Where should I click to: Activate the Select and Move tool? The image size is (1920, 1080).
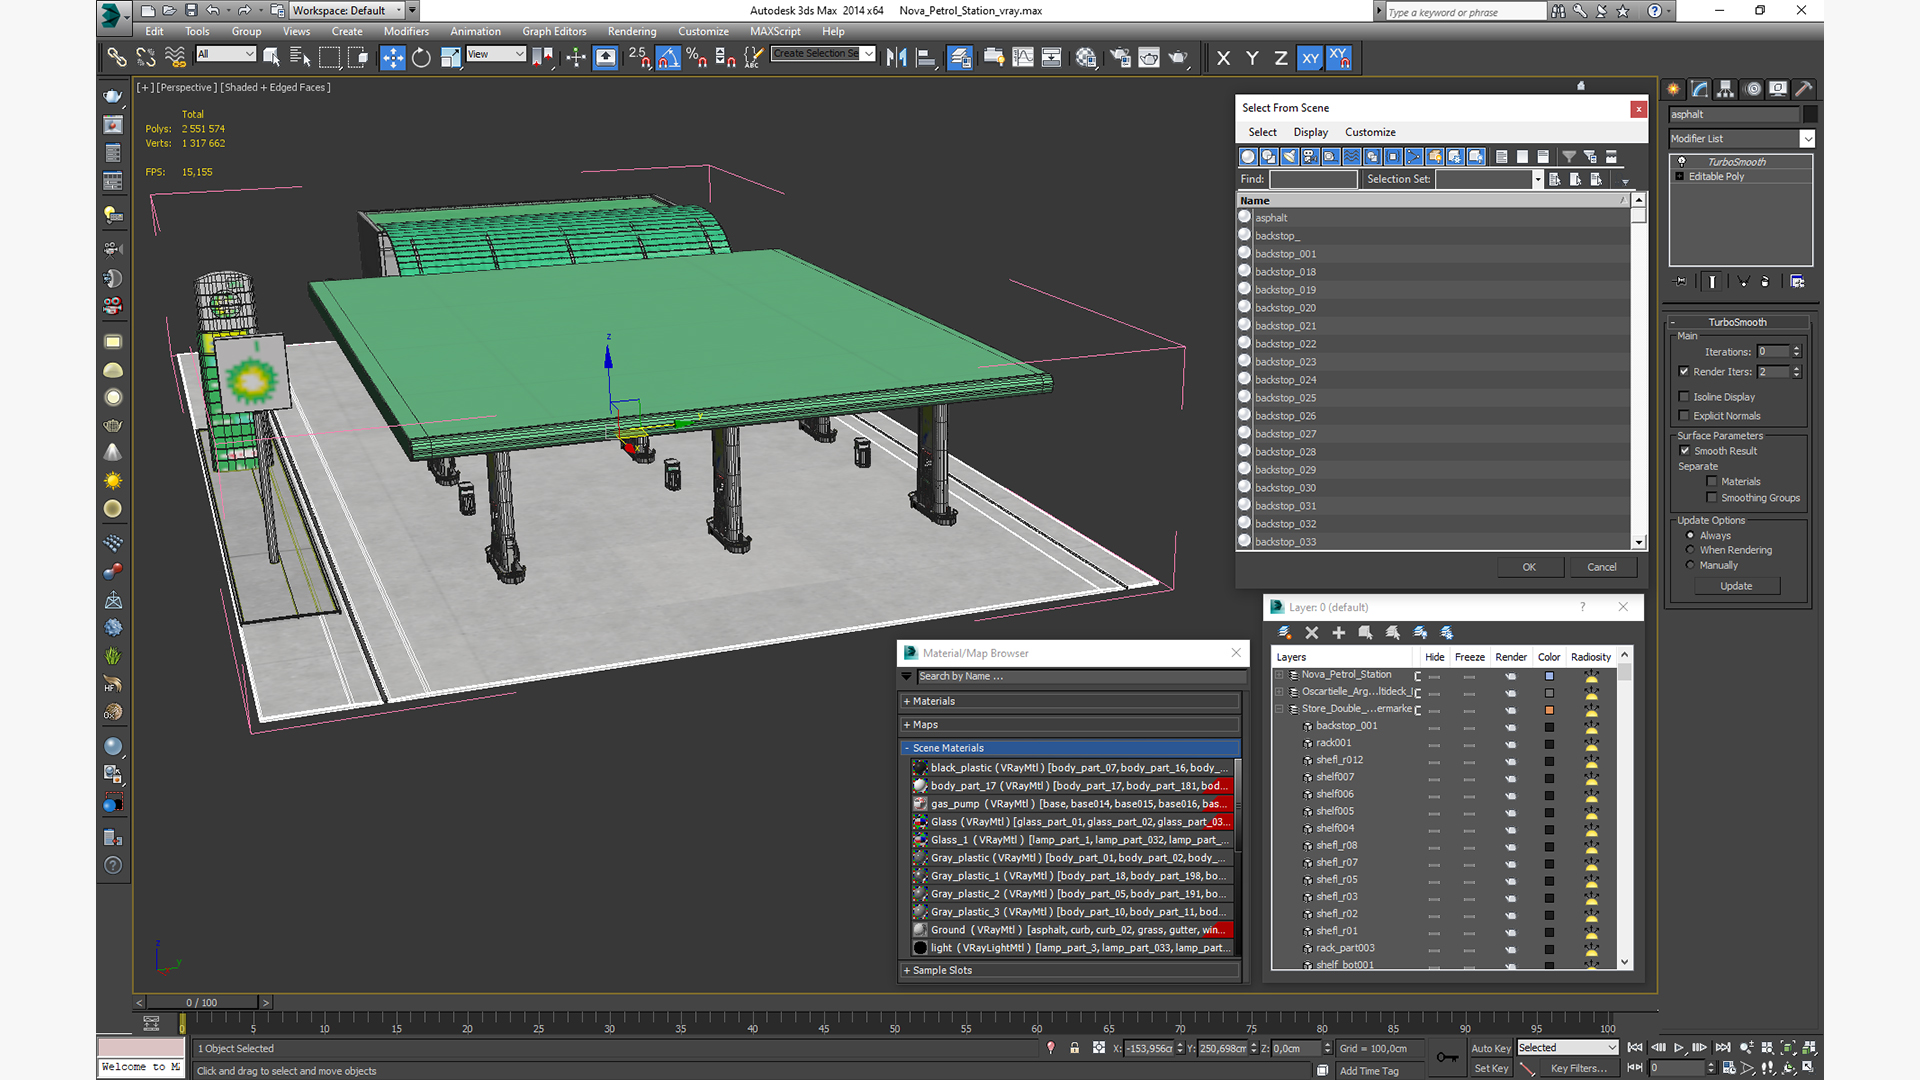pyautogui.click(x=393, y=57)
